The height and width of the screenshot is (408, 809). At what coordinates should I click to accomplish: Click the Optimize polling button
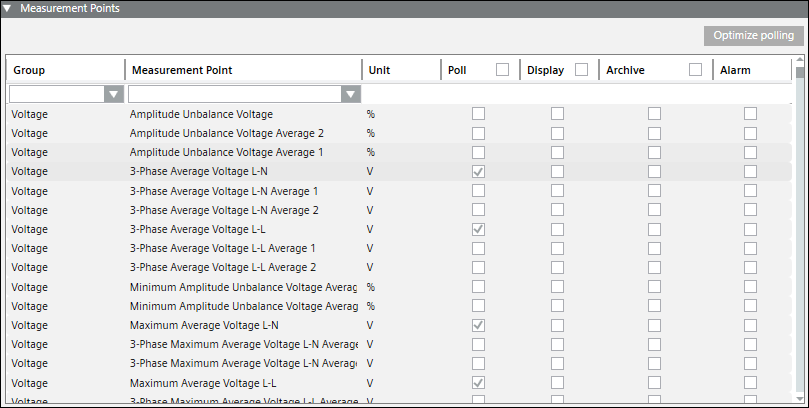[x=752, y=36]
